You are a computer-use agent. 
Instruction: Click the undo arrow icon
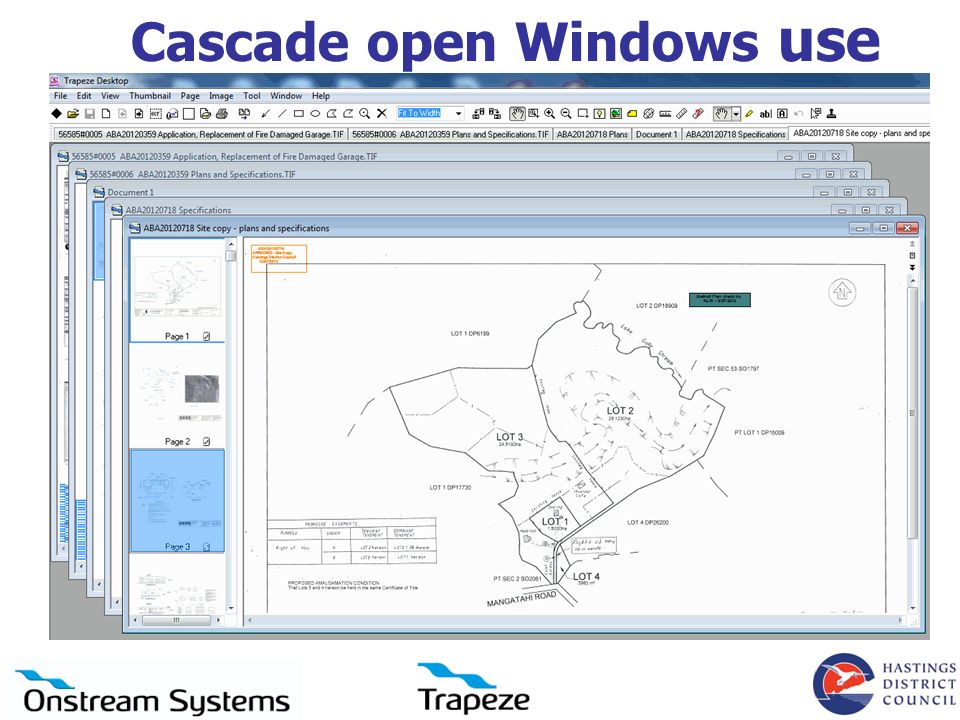(798, 113)
